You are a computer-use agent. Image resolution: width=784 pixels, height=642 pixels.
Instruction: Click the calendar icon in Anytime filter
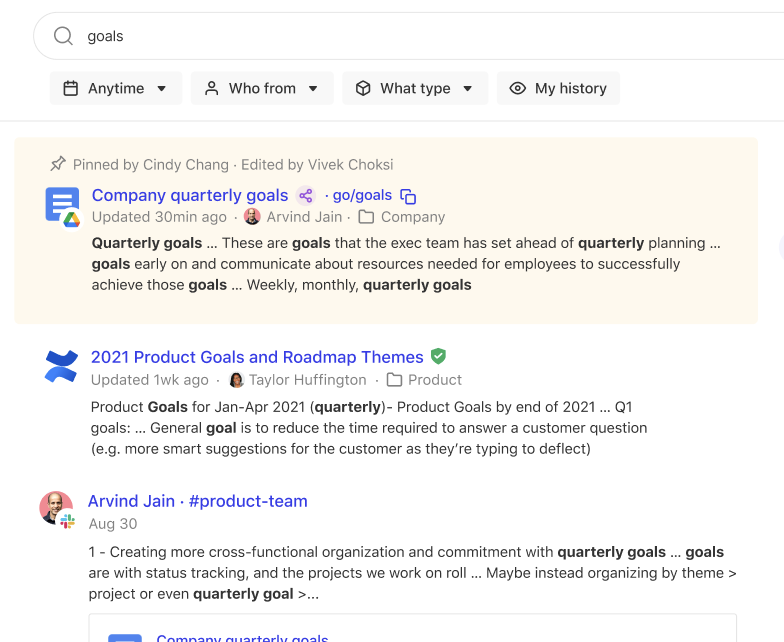coord(70,88)
